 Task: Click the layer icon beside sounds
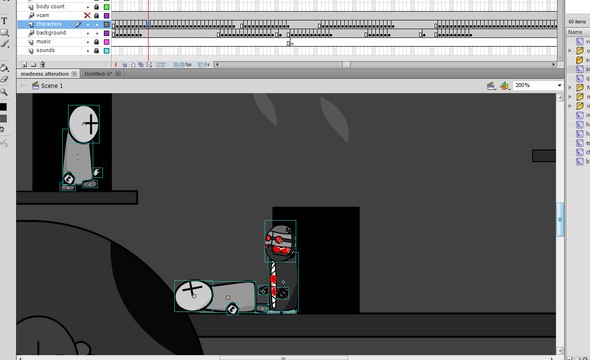31,50
